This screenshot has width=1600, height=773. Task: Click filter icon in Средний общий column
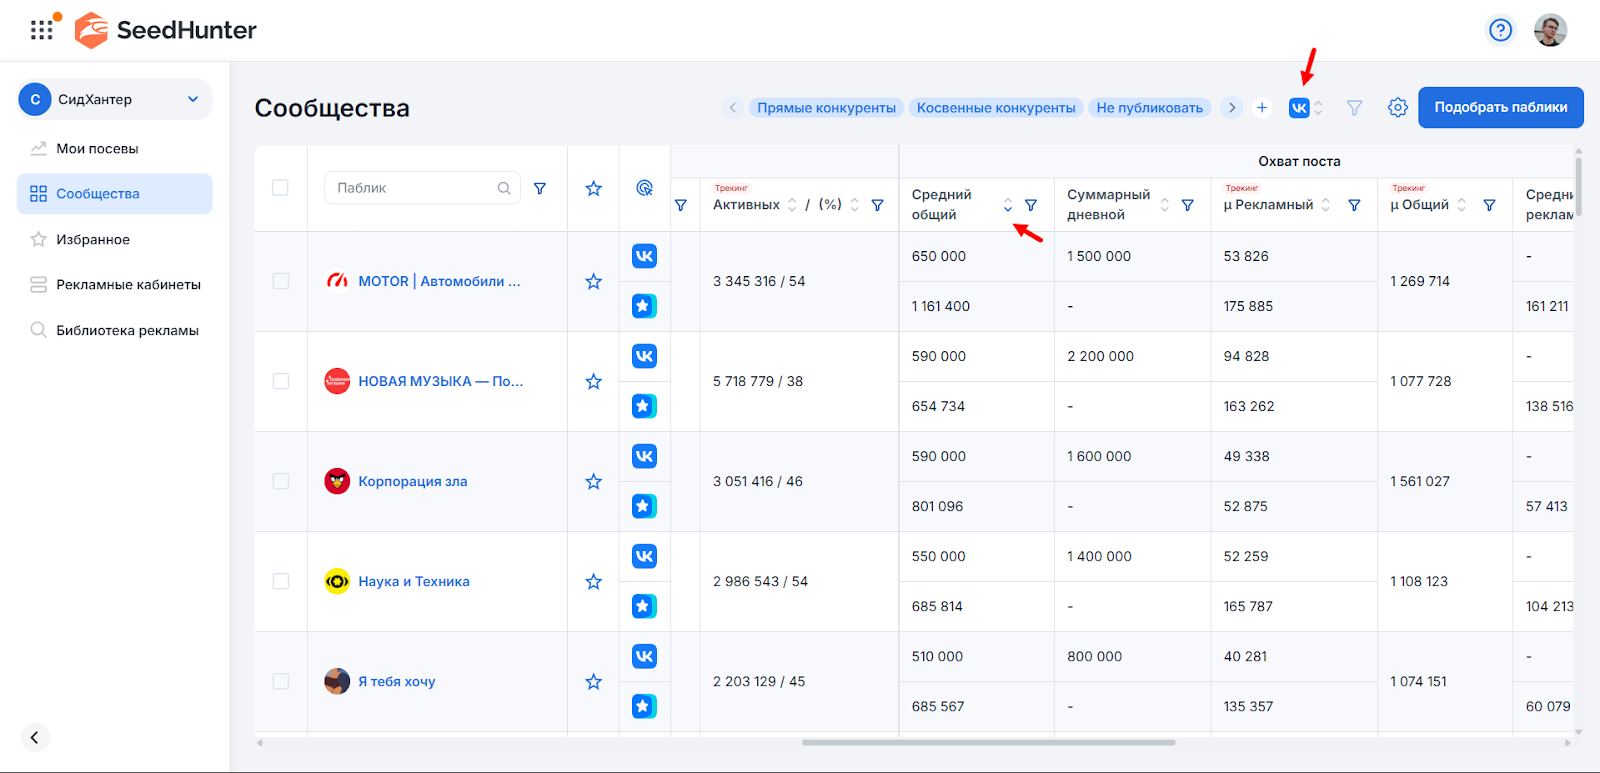click(x=1031, y=205)
